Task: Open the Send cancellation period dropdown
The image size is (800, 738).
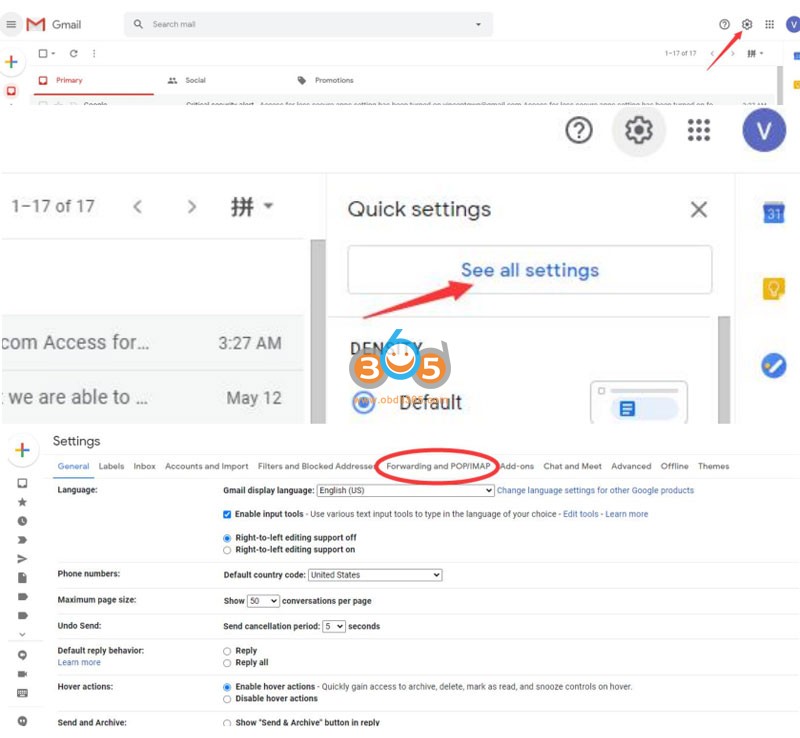Action: click(334, 626)
